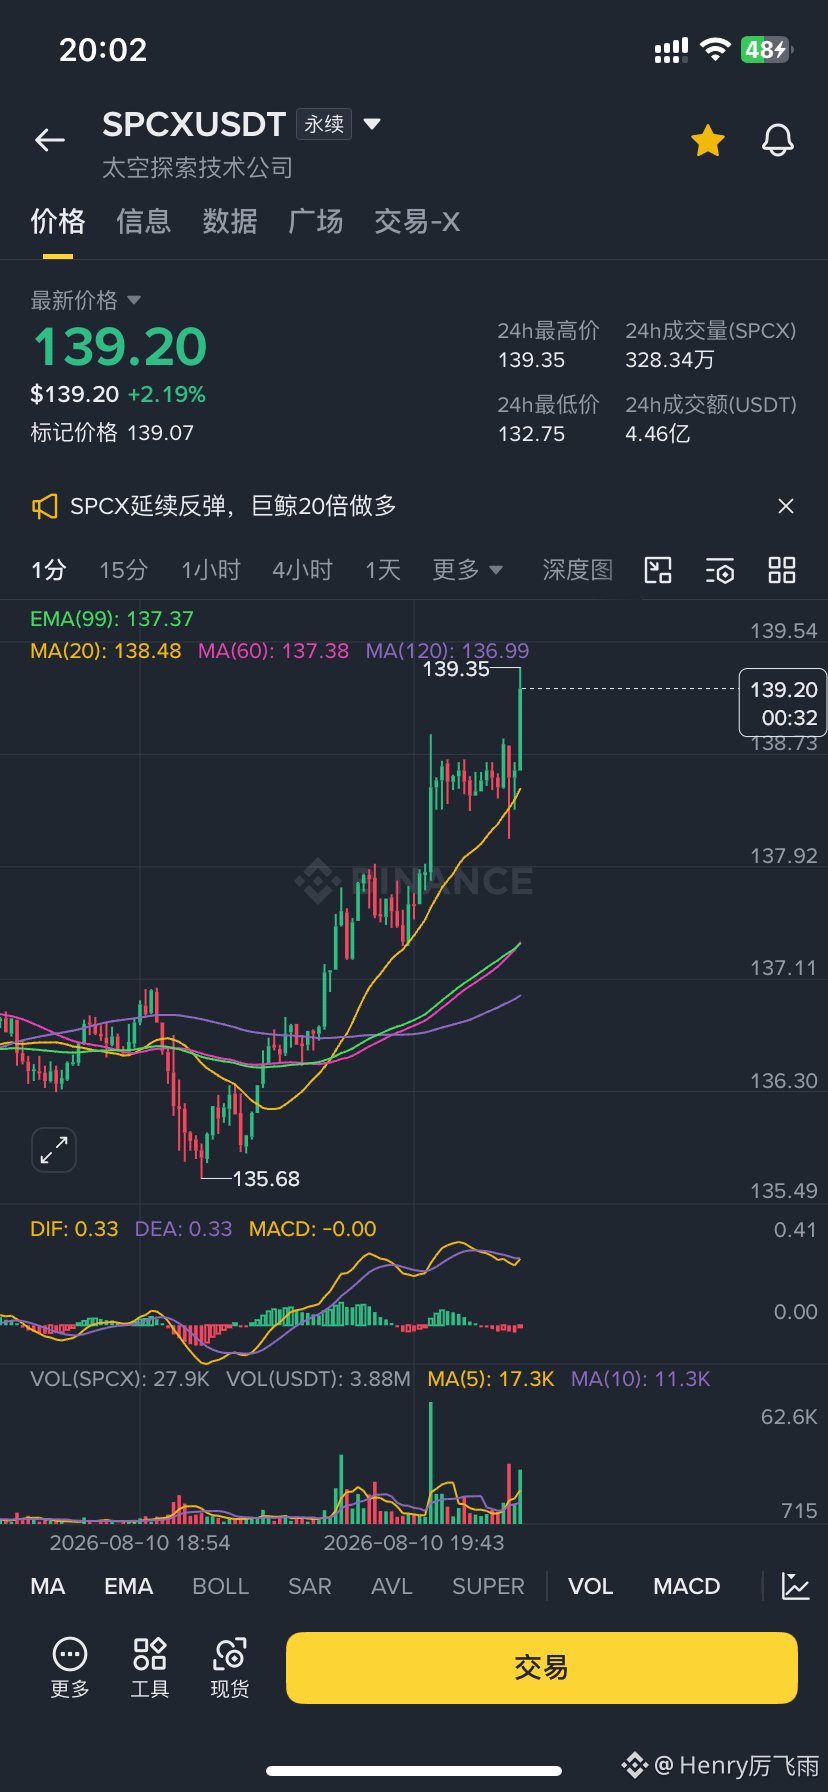Open chart settings icon
828x1792 pixels.
coord(720,570)
